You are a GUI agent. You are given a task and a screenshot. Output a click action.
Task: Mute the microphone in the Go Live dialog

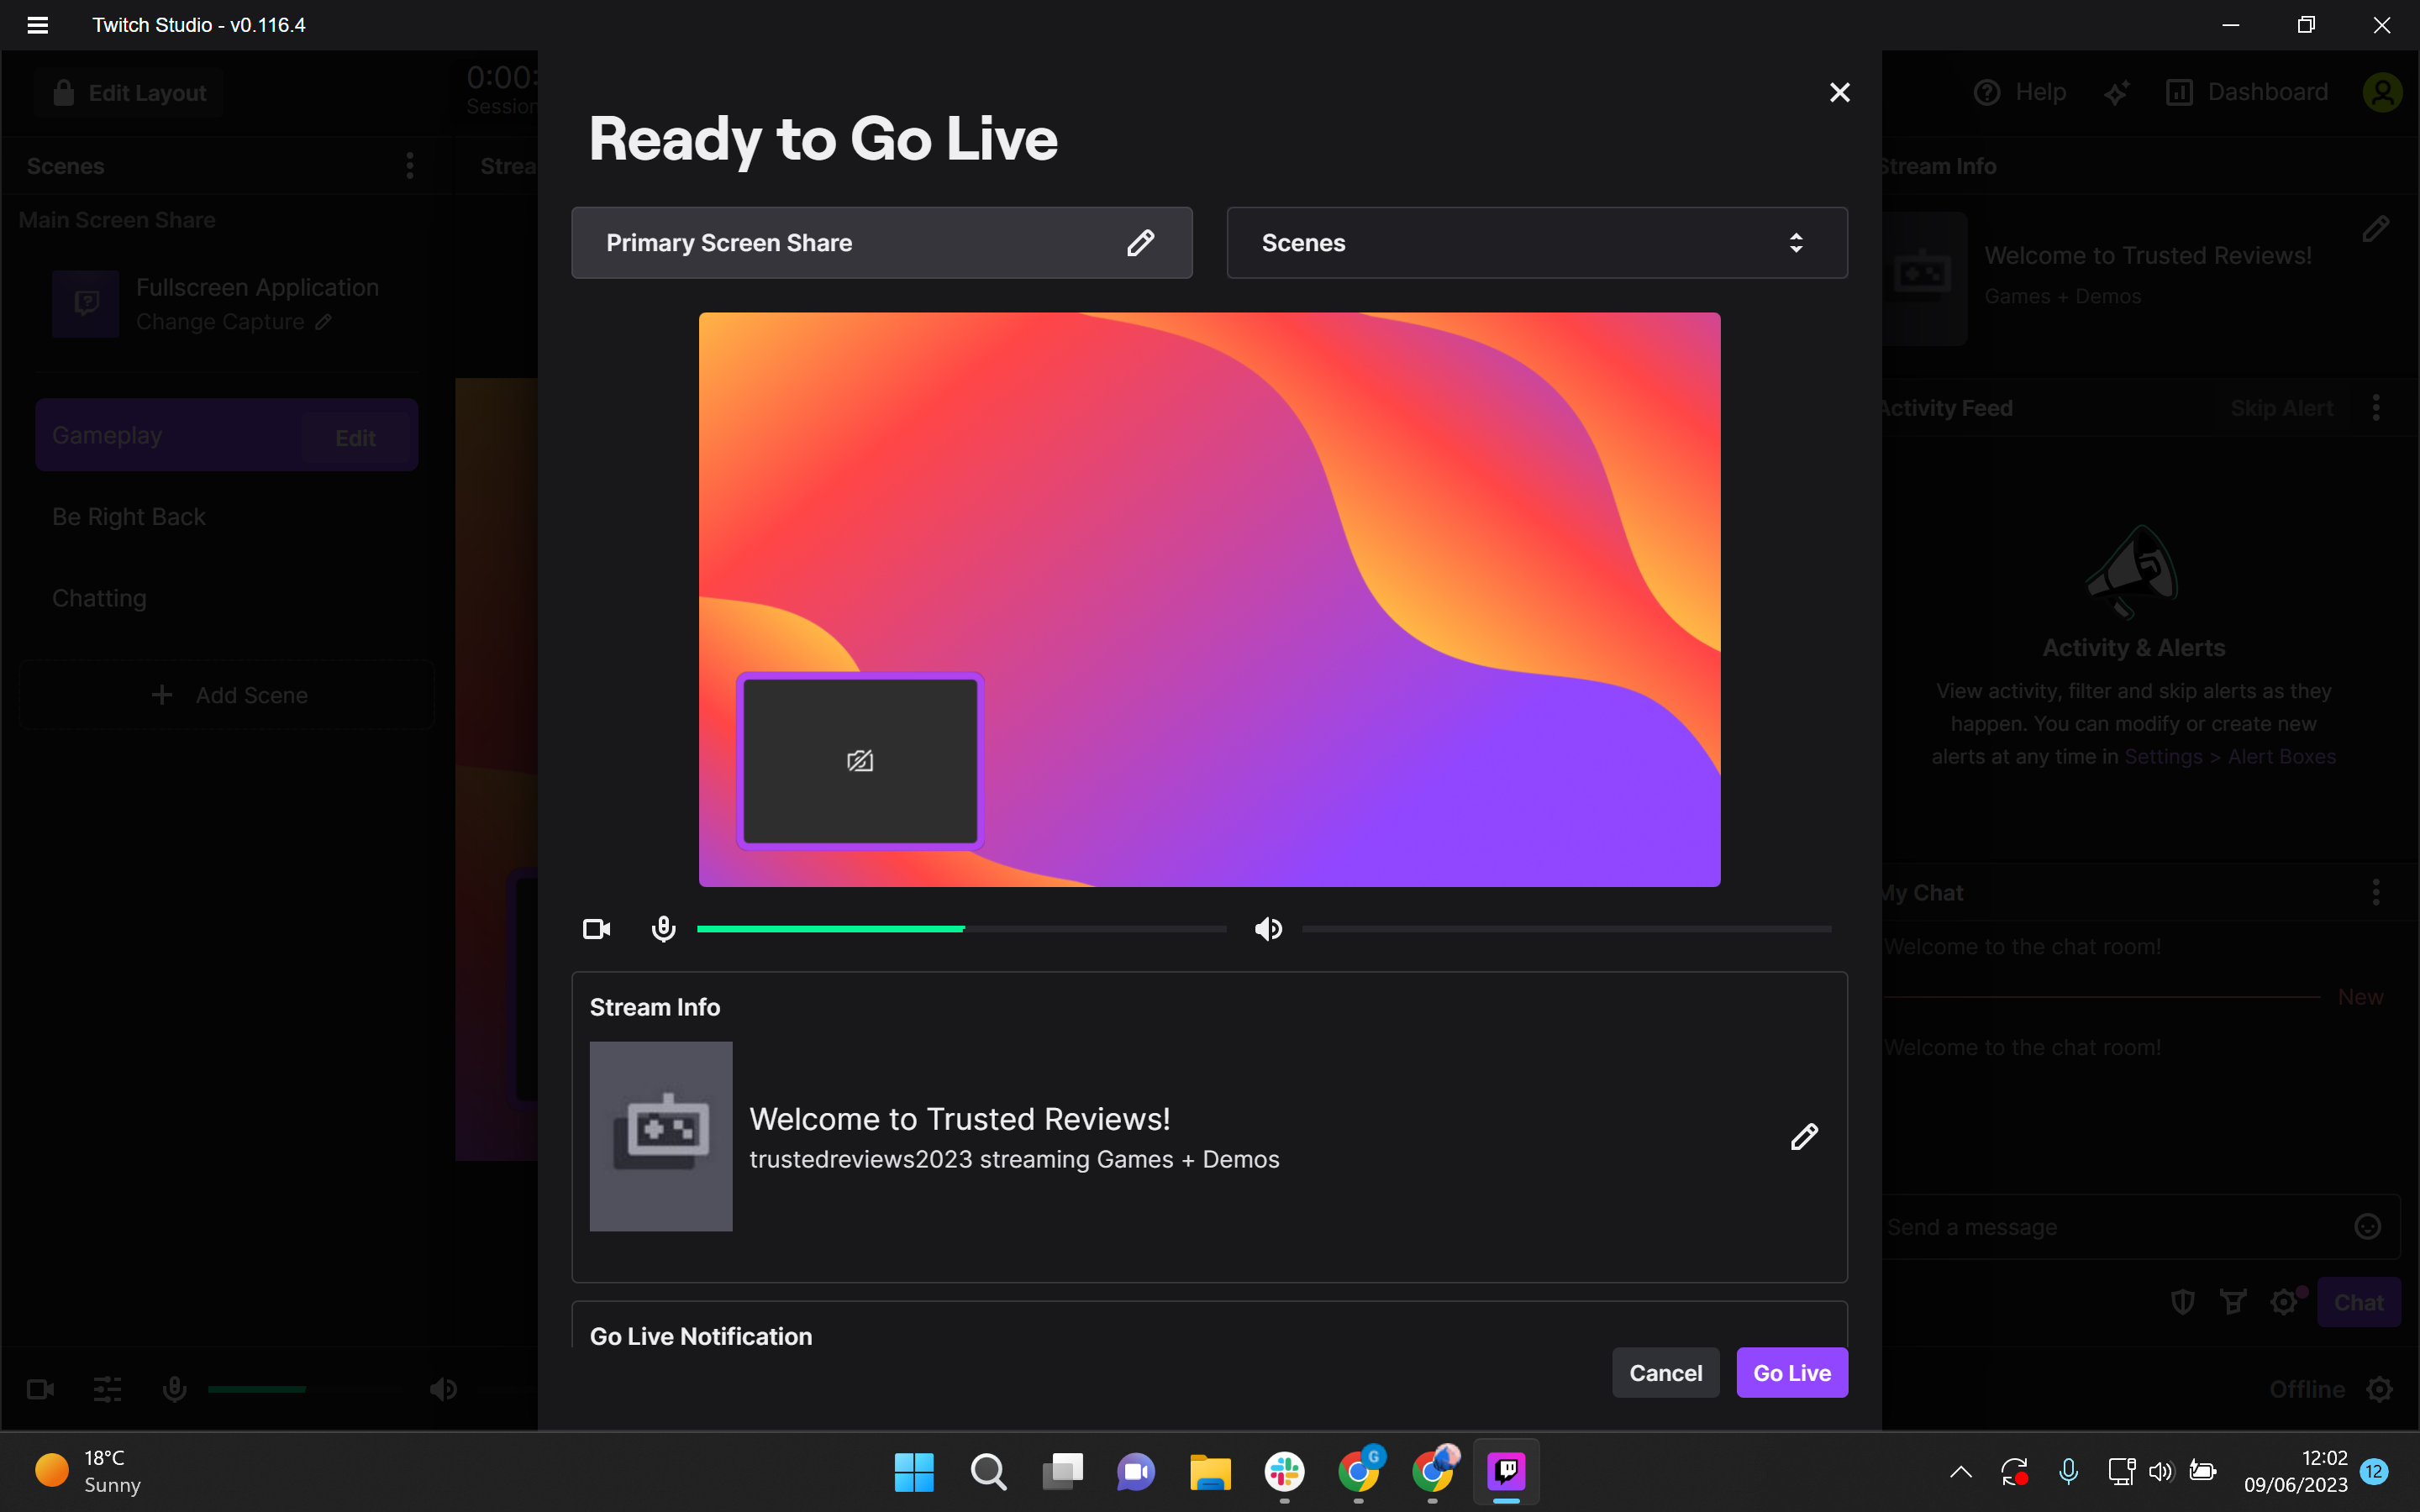(663, 929)
